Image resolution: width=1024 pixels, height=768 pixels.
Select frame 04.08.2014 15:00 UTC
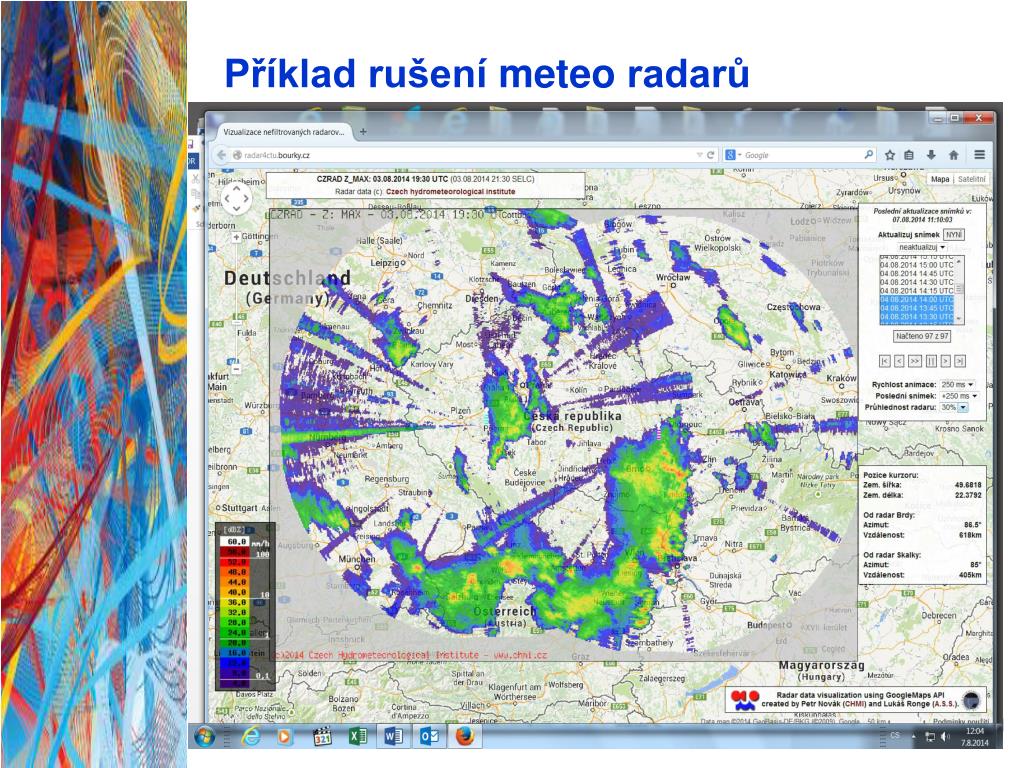(916, 265)
